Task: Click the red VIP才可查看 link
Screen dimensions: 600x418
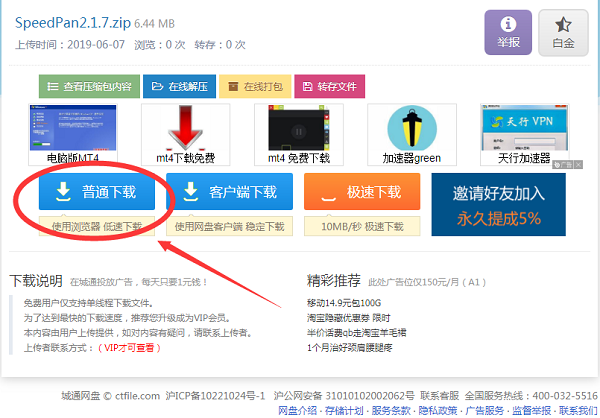Action: point(129,348)
